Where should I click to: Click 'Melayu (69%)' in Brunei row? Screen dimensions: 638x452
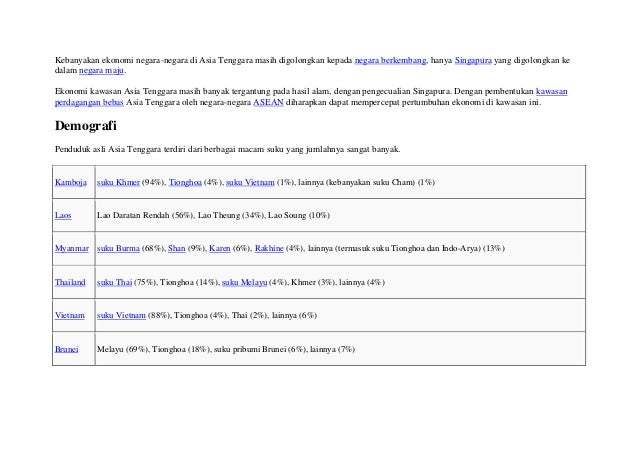(x=123, y=349)
